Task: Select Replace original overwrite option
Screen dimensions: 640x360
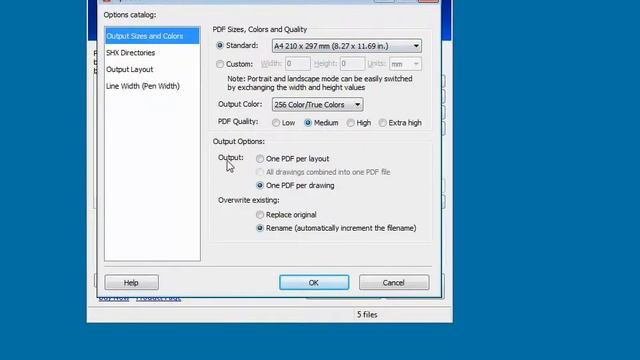Action: 260,215
